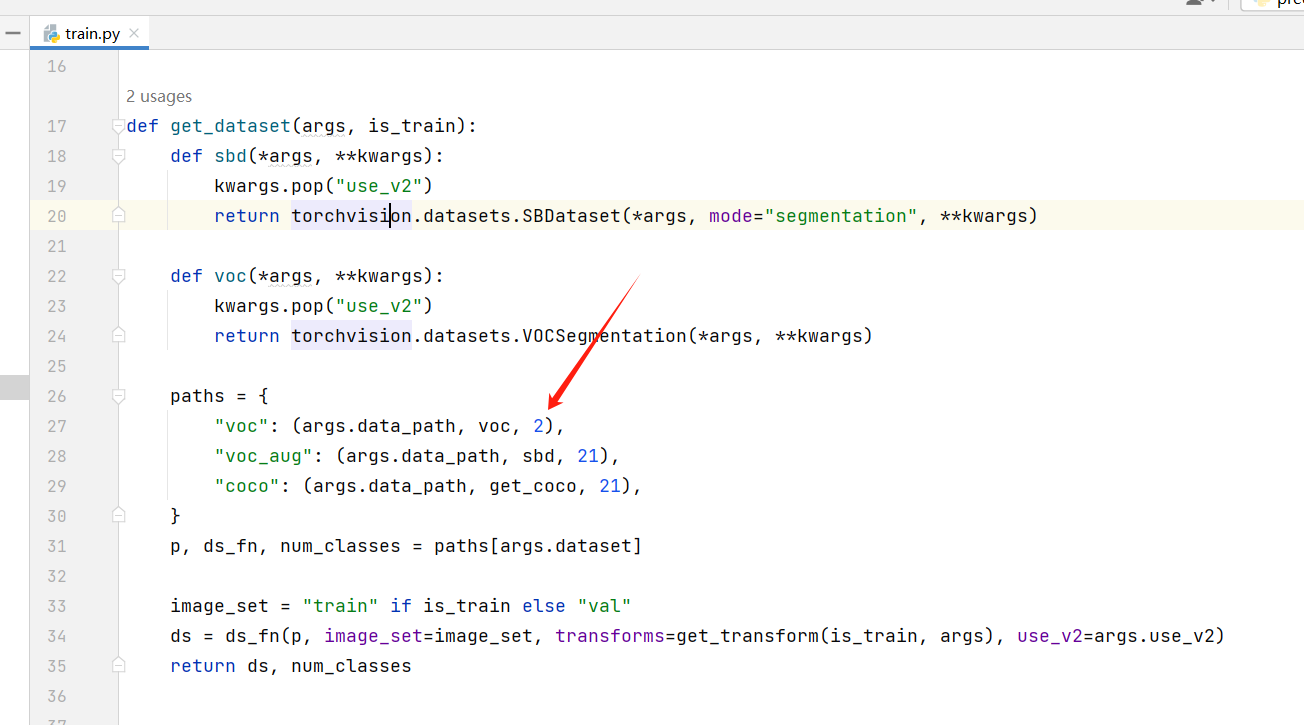
Task: Close the train.py tab with its X
Action: click(x=133, y=32)
